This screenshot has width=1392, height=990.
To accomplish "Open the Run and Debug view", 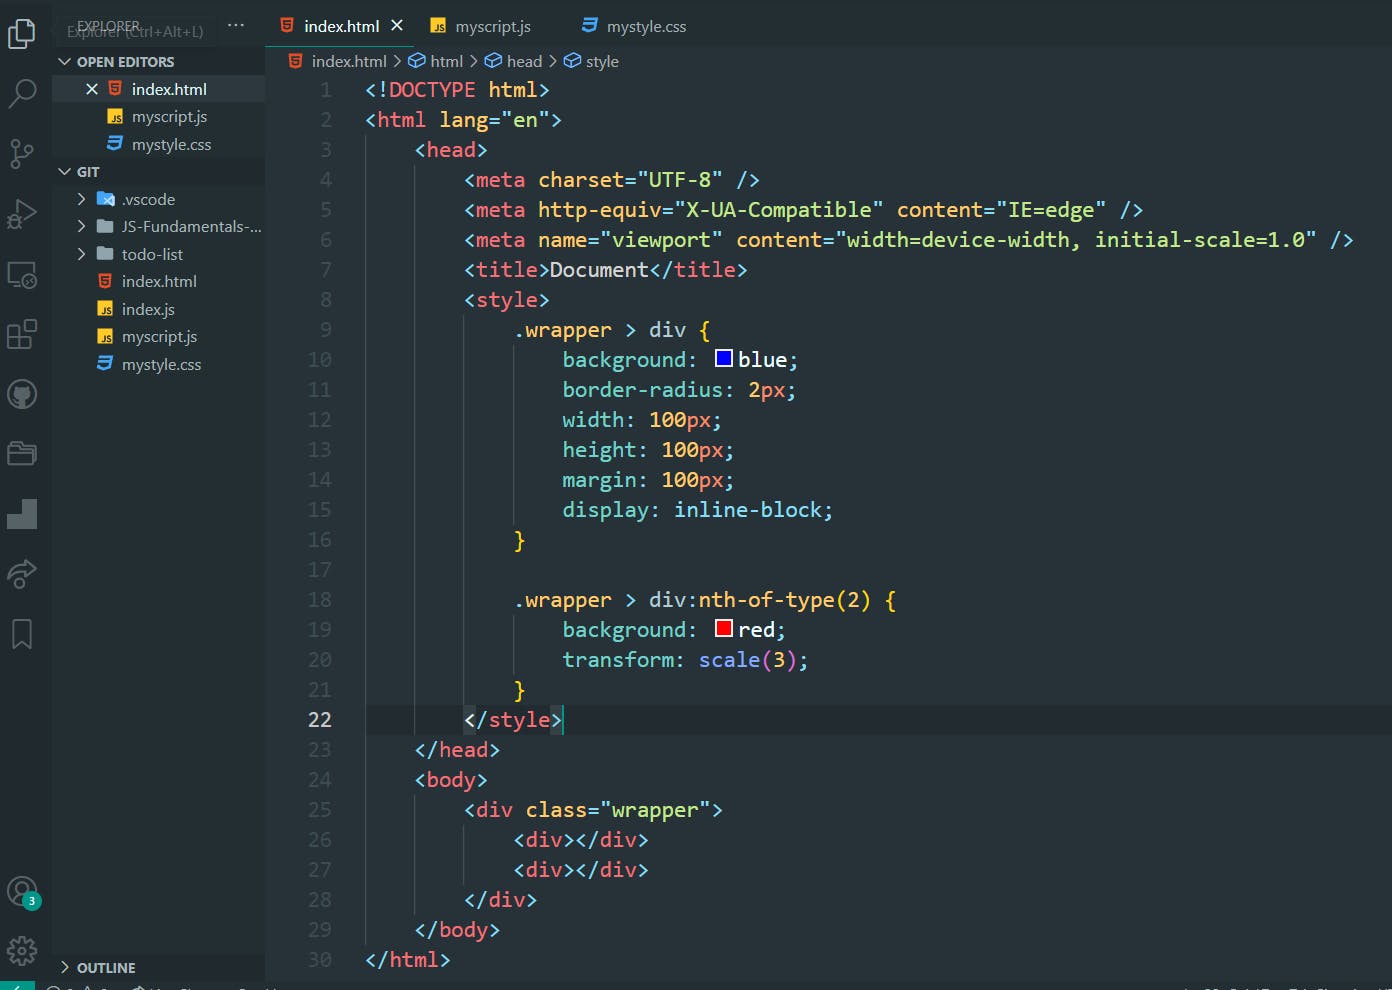I will coord(22,214).
